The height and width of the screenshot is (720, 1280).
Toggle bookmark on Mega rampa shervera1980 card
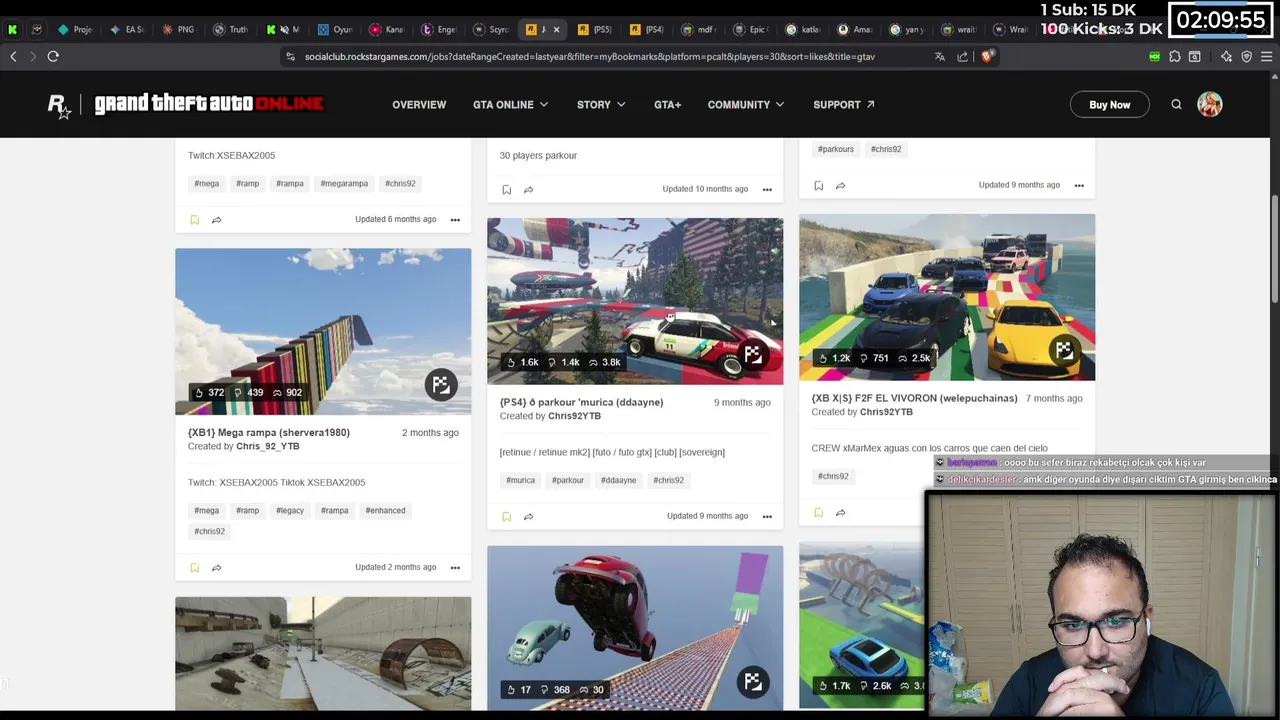[x=194, y=568]
